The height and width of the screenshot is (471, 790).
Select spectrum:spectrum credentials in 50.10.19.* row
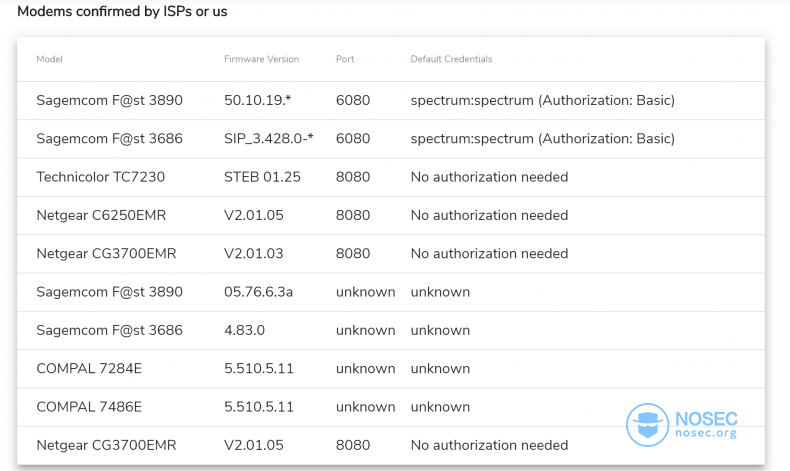pos(543,100)
